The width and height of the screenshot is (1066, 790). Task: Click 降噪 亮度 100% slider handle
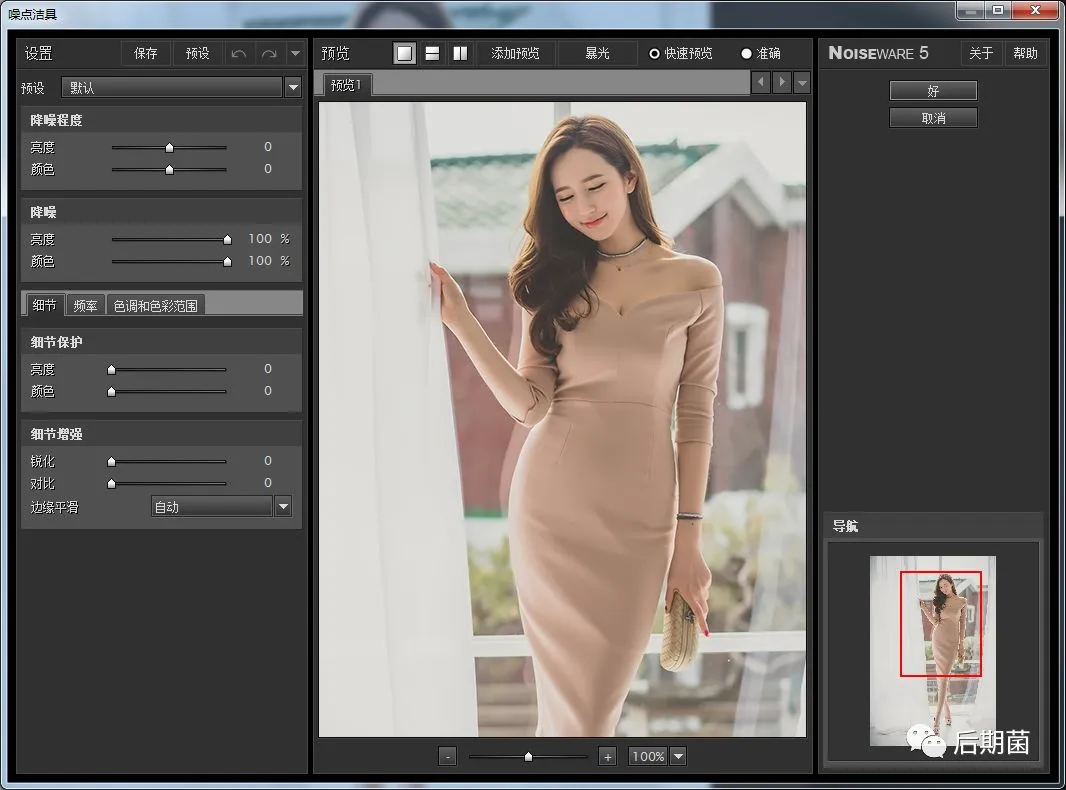[227, 239]
